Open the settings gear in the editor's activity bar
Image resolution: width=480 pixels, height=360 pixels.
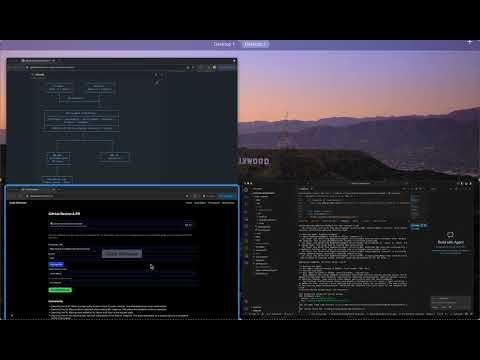[x=246, y=309]
